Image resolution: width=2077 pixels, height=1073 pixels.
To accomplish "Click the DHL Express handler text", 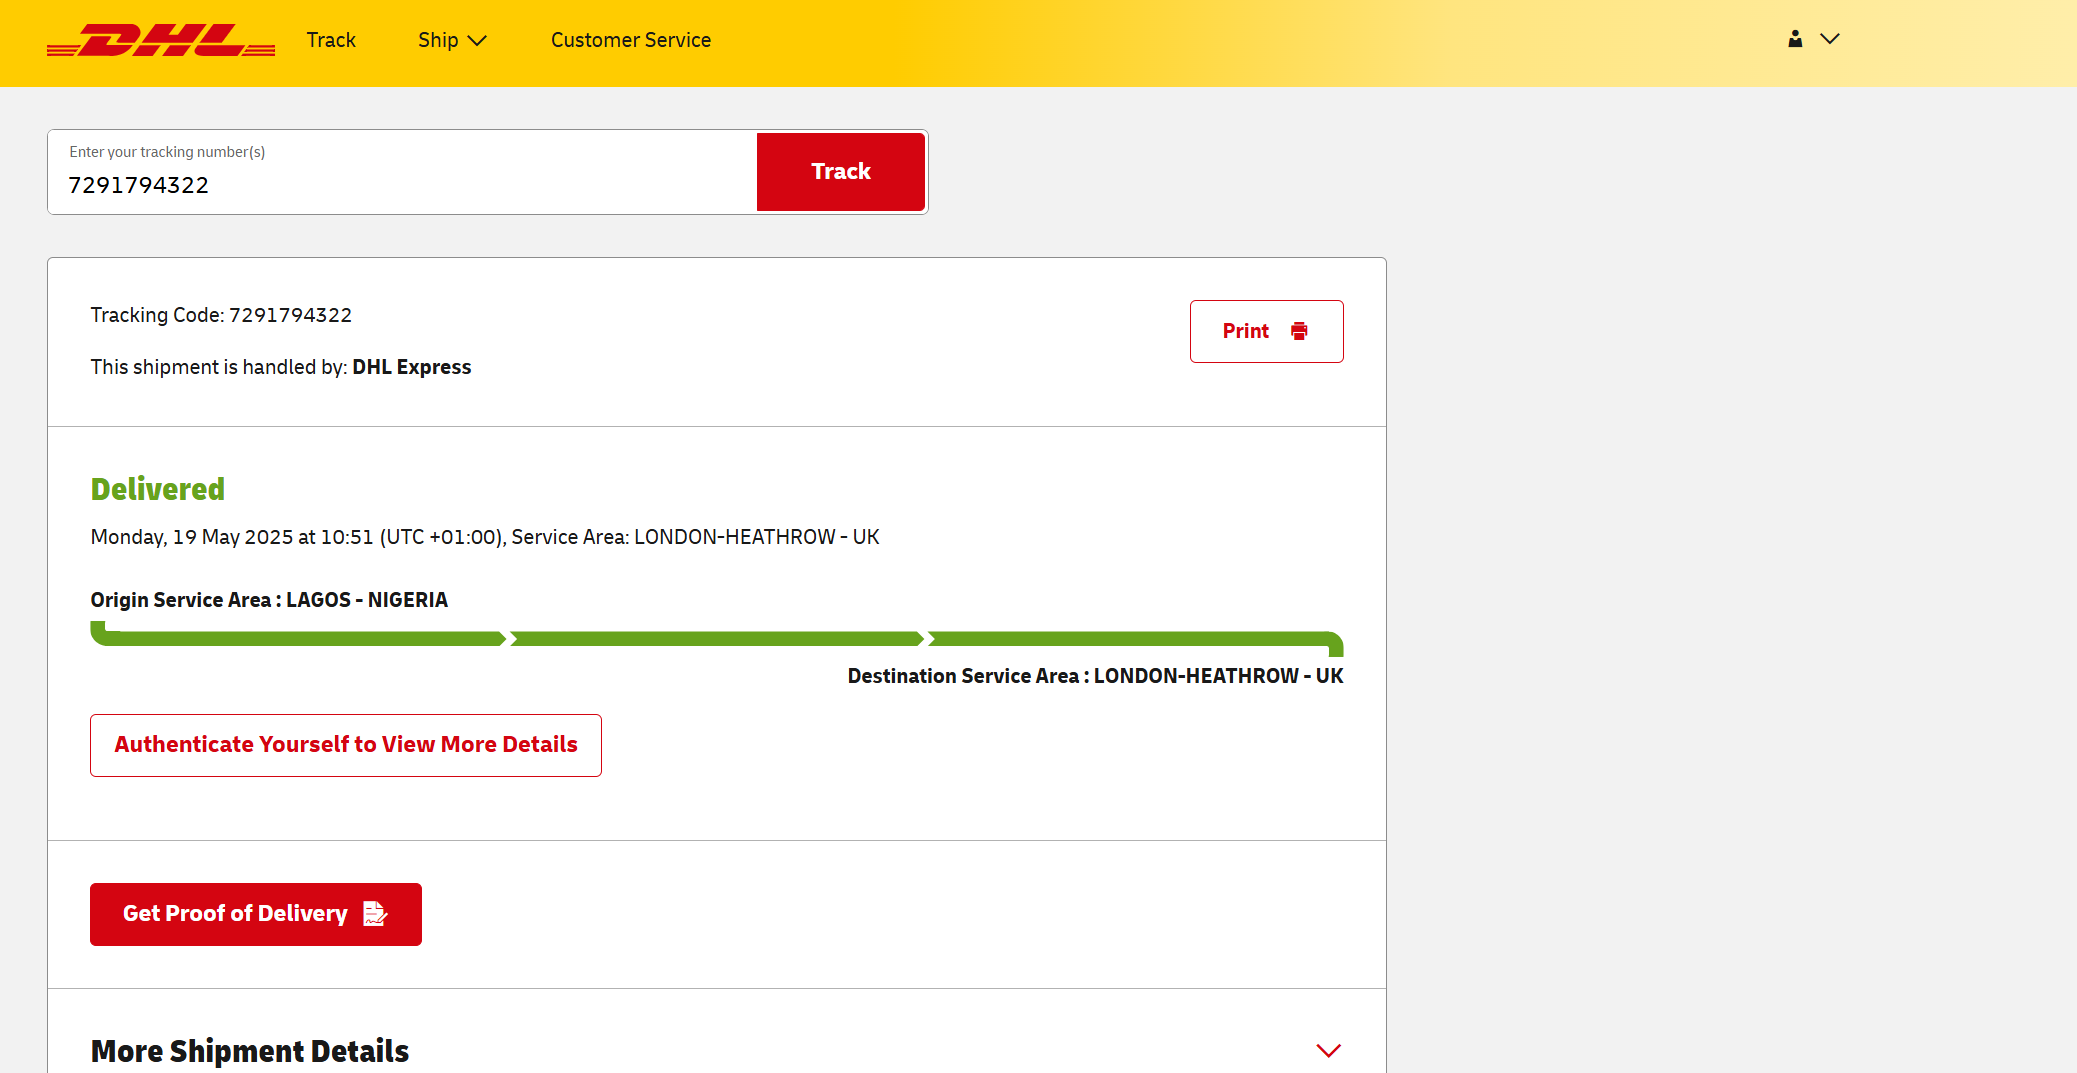I will tap(411, 367).
